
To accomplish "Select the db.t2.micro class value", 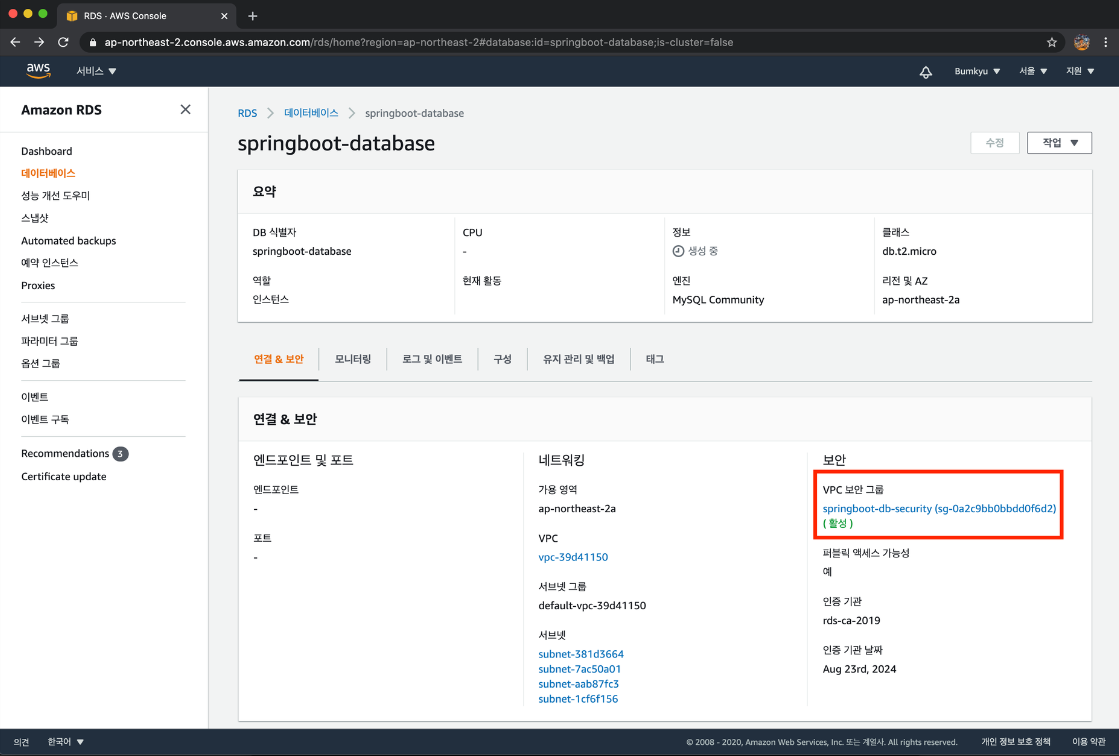I will 909,251.
